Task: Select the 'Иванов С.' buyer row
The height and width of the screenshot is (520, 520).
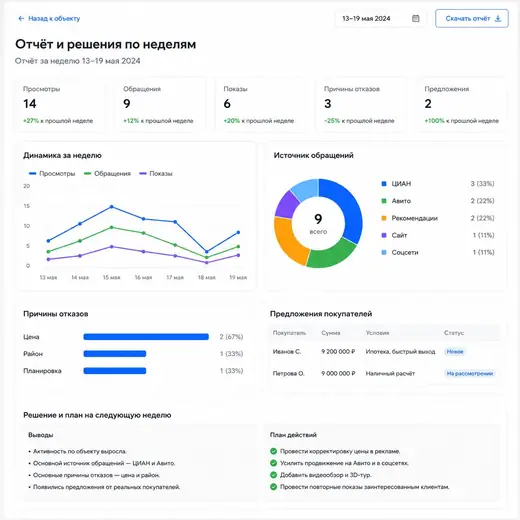Action: click(385, 352)
